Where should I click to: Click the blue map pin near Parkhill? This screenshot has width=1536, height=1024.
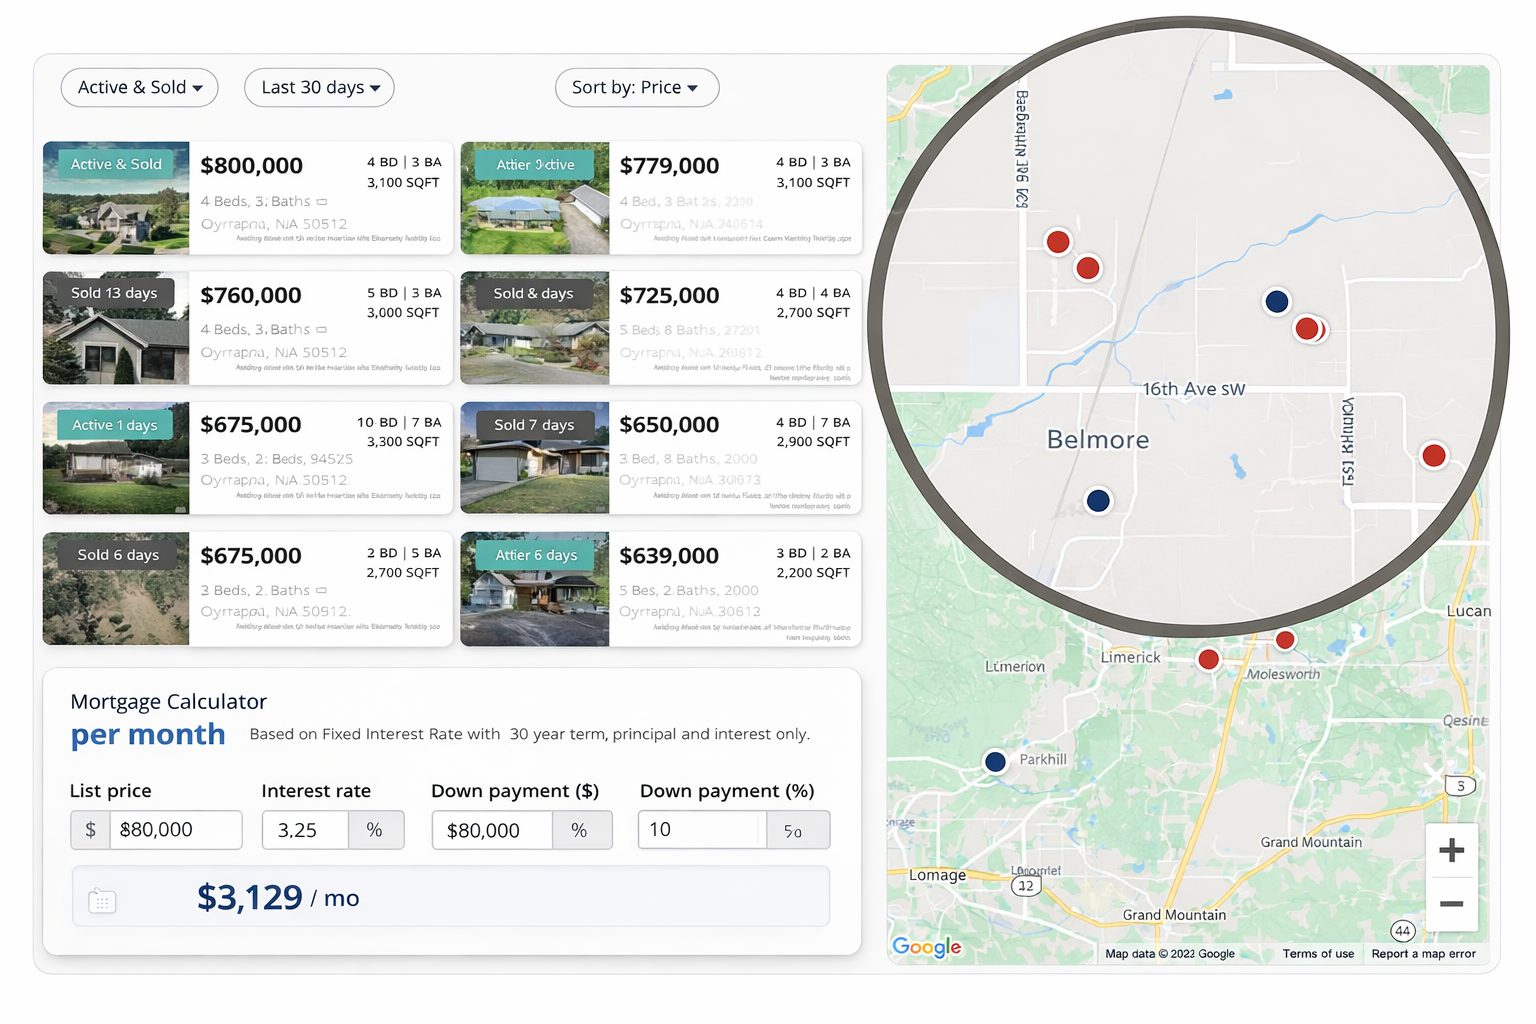[995, 762]
